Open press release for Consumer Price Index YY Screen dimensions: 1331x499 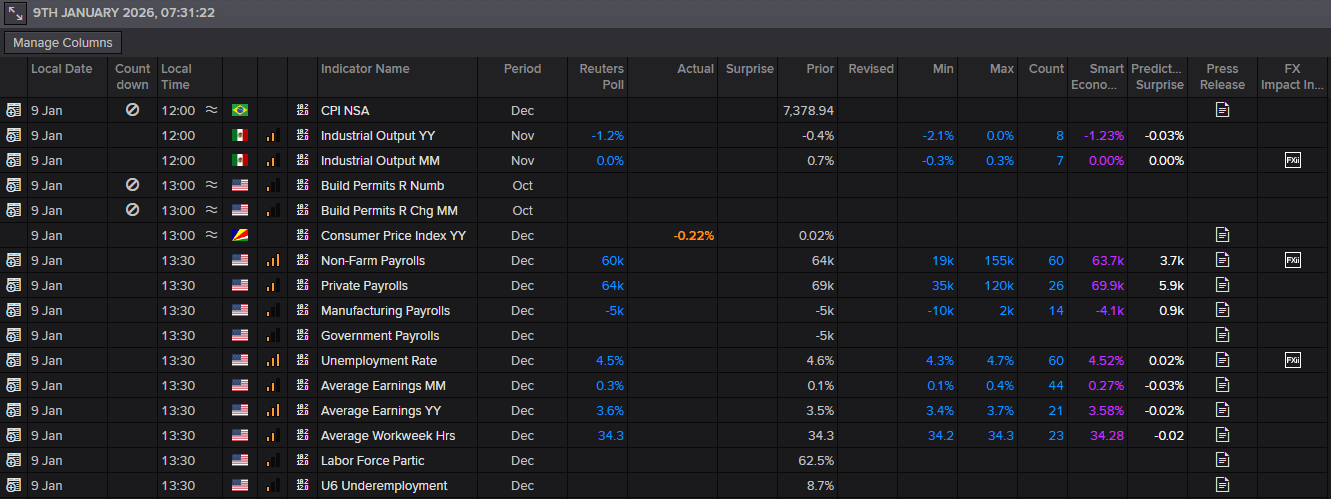[1222, 235]
